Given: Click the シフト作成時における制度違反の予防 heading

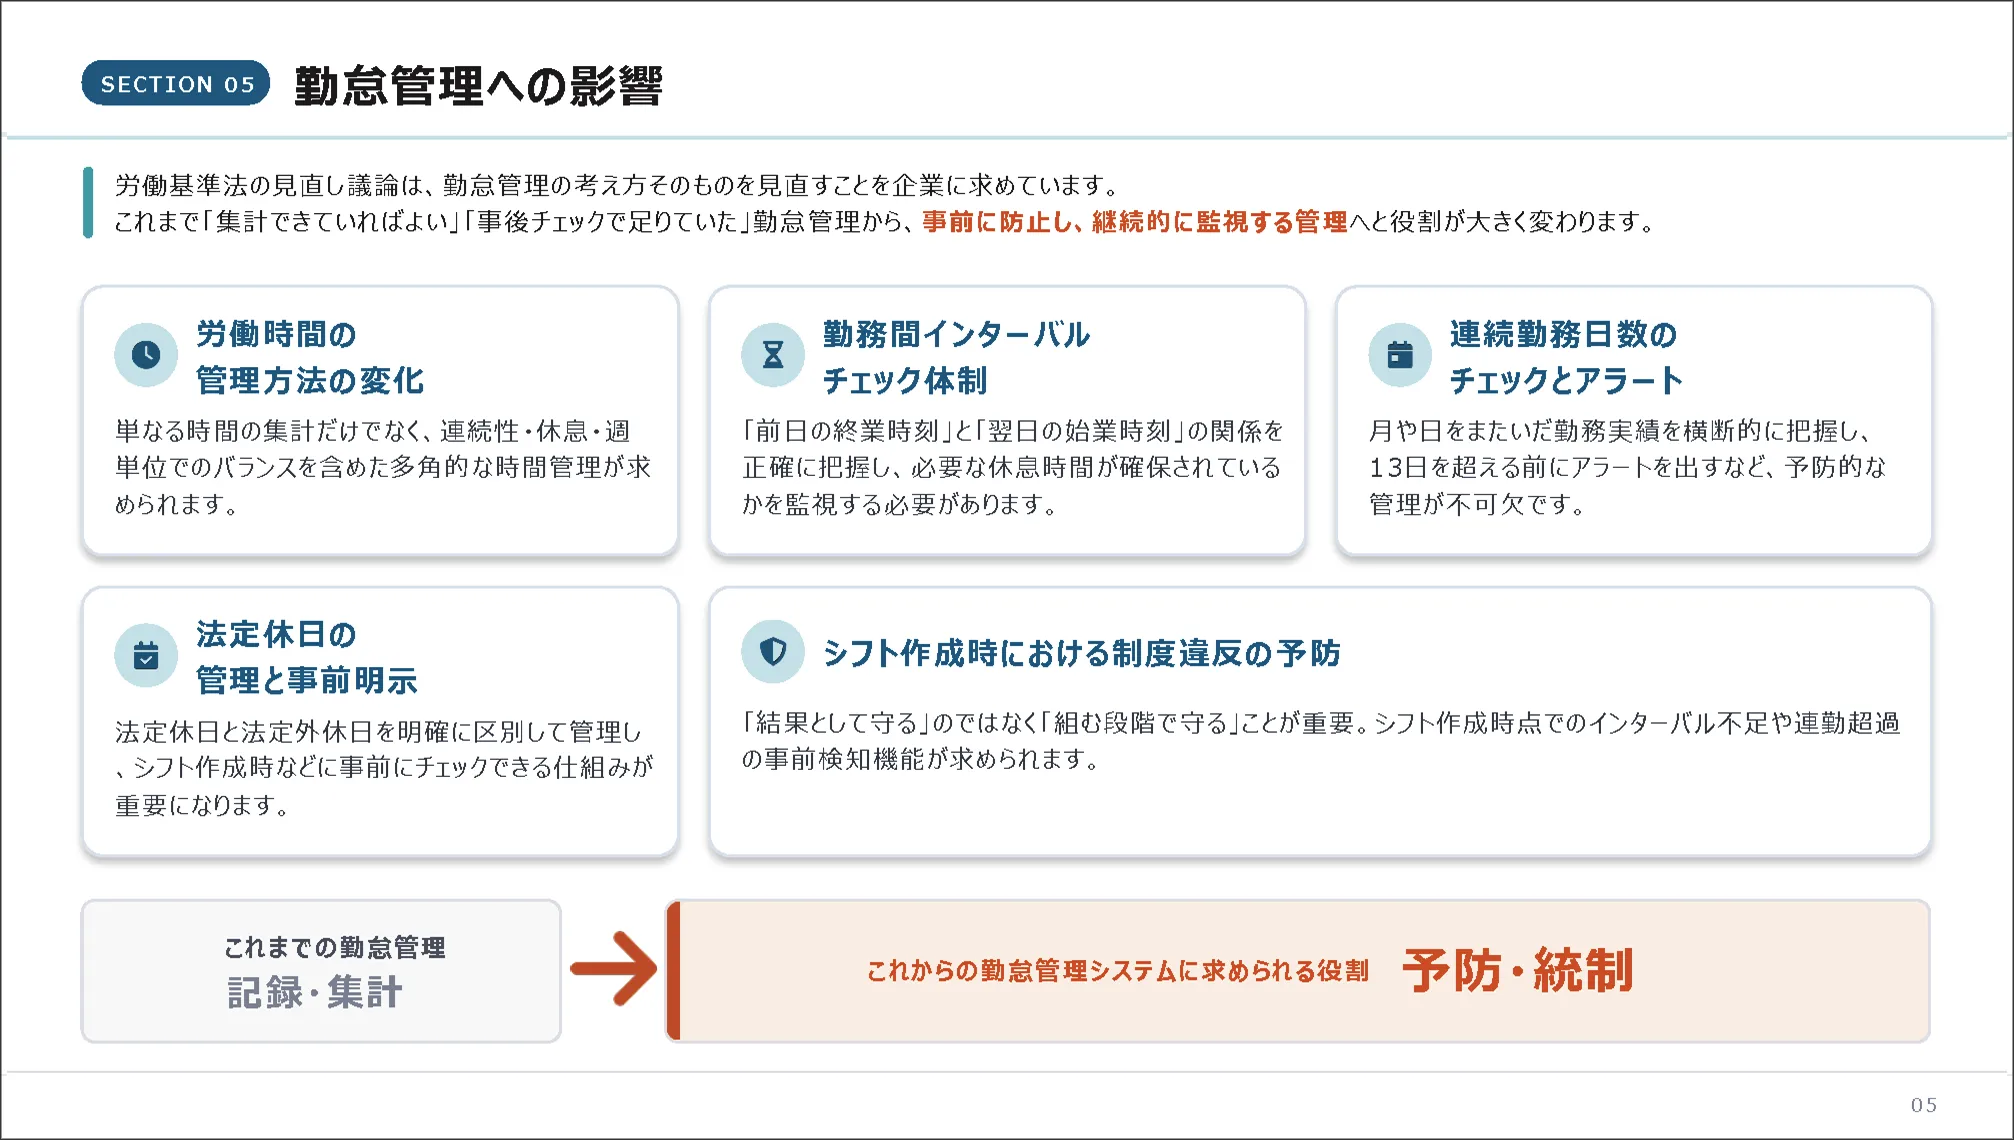Looking at the screenshot, I should pos(1081,653).
